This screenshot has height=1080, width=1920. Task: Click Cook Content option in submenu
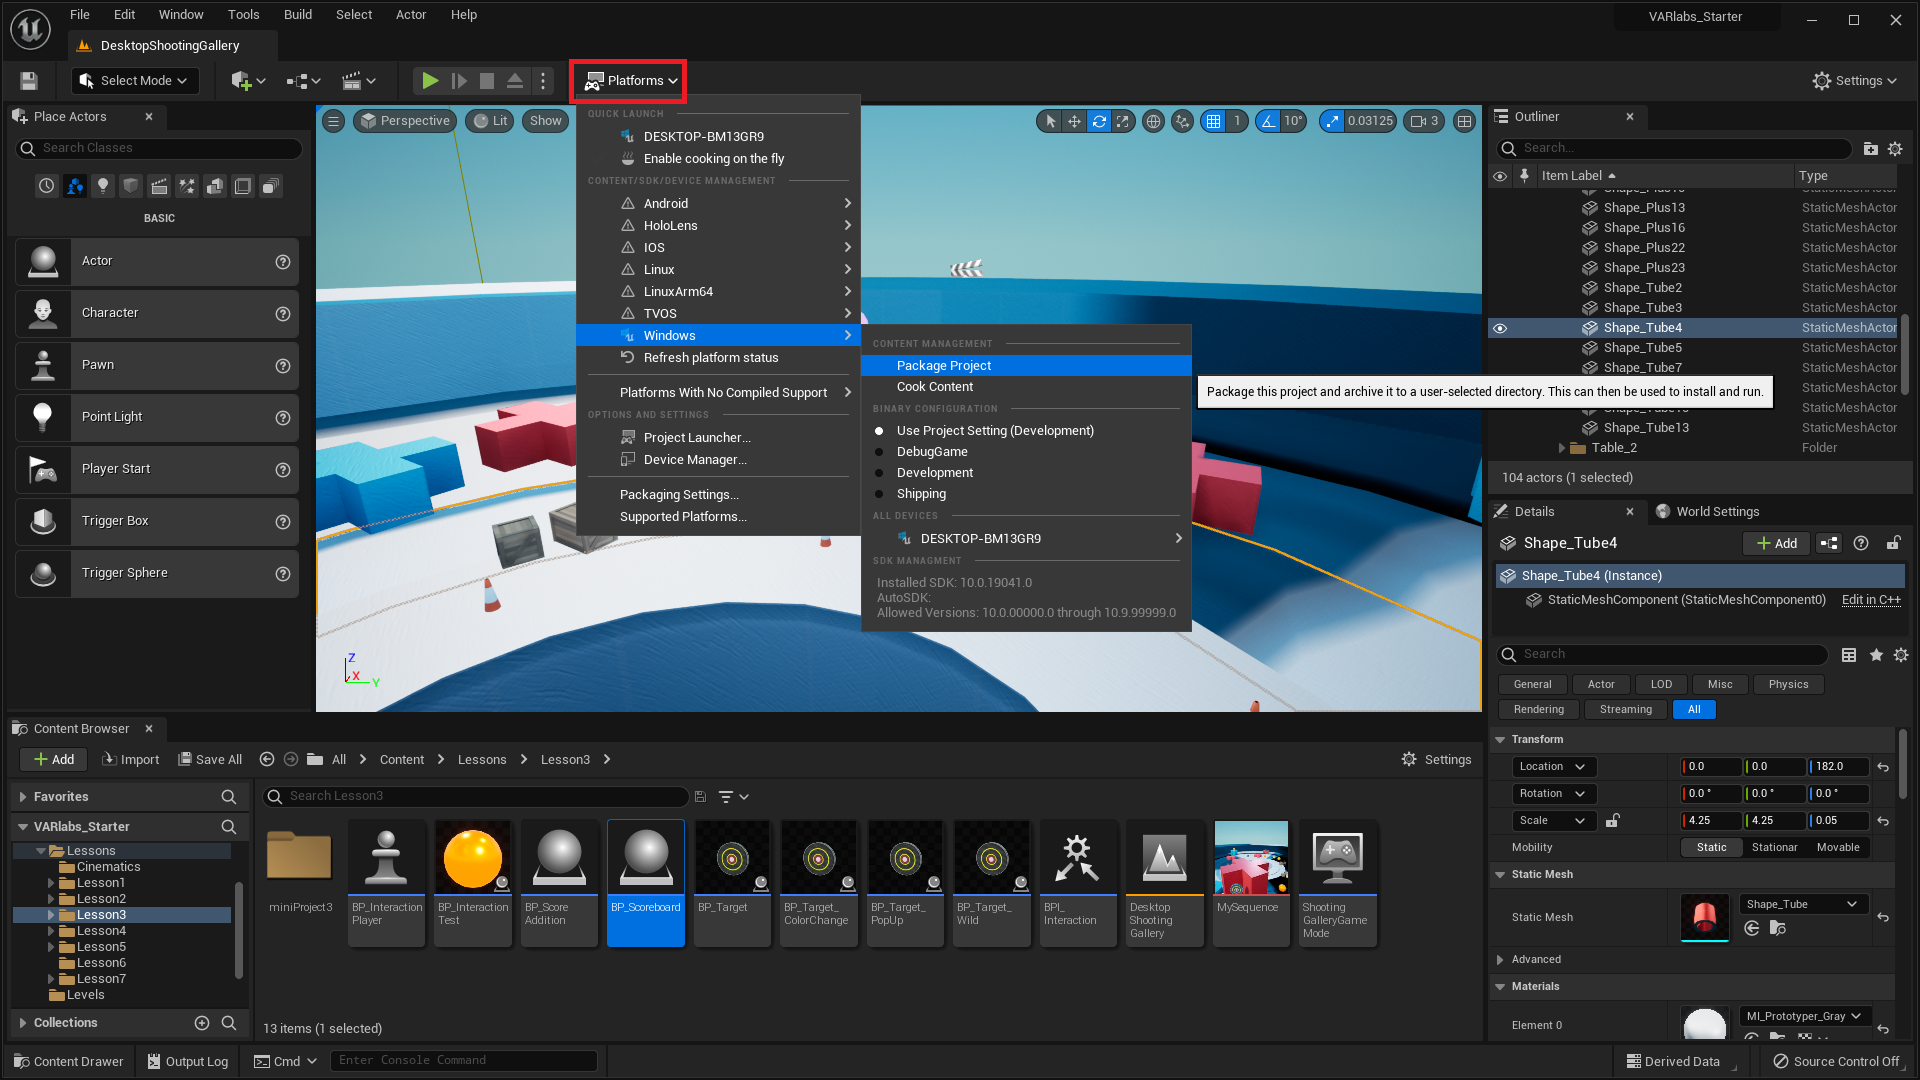point(935,386)
